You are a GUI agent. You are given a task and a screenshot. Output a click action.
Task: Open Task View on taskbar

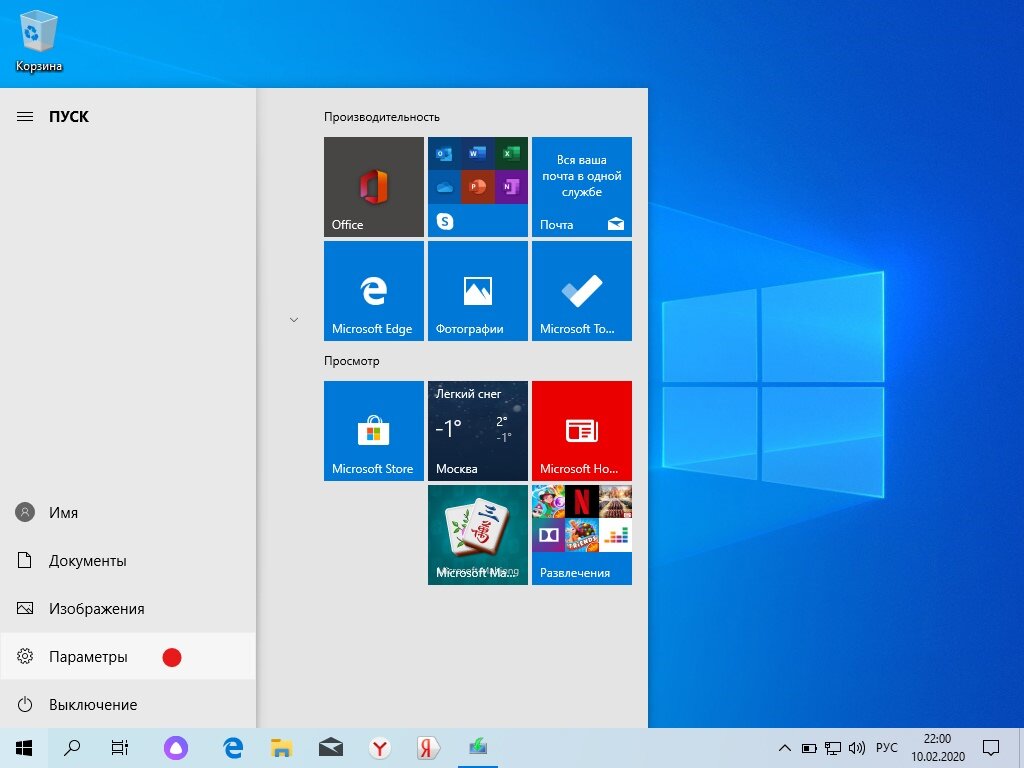tap(120, 748)
